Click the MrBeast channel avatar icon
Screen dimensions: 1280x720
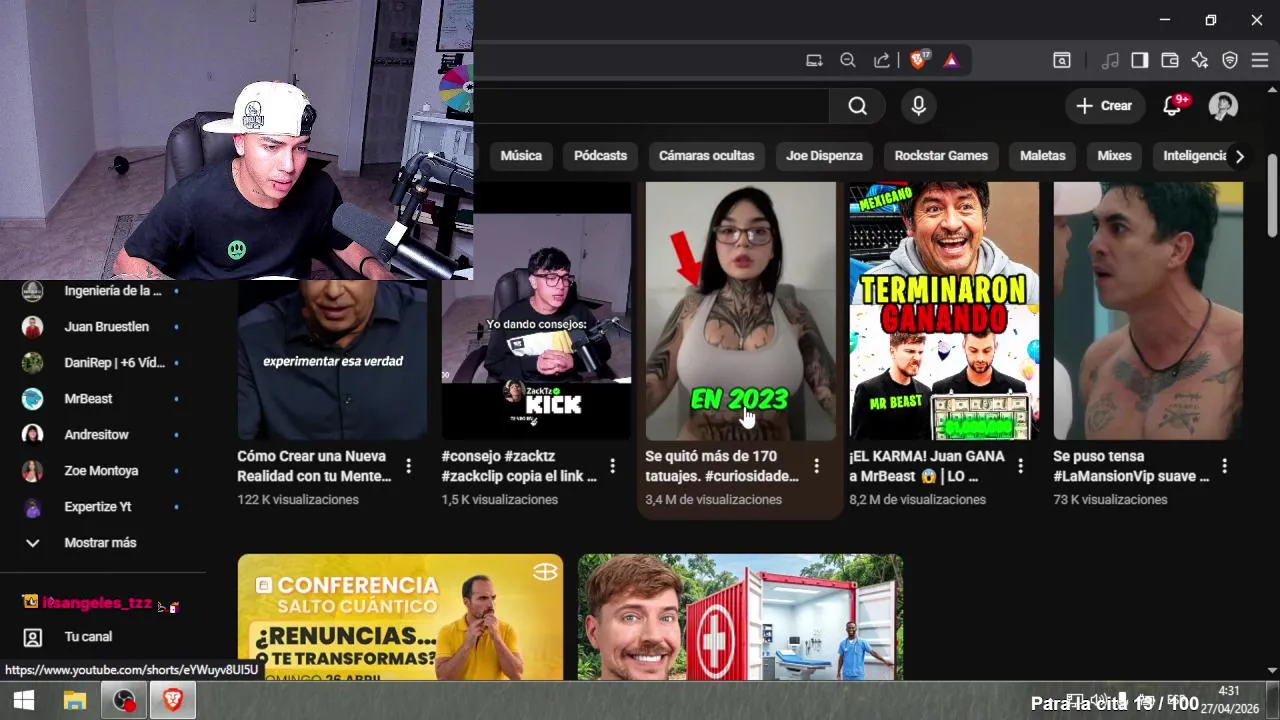pyautogui.click(x=33, y=399)
